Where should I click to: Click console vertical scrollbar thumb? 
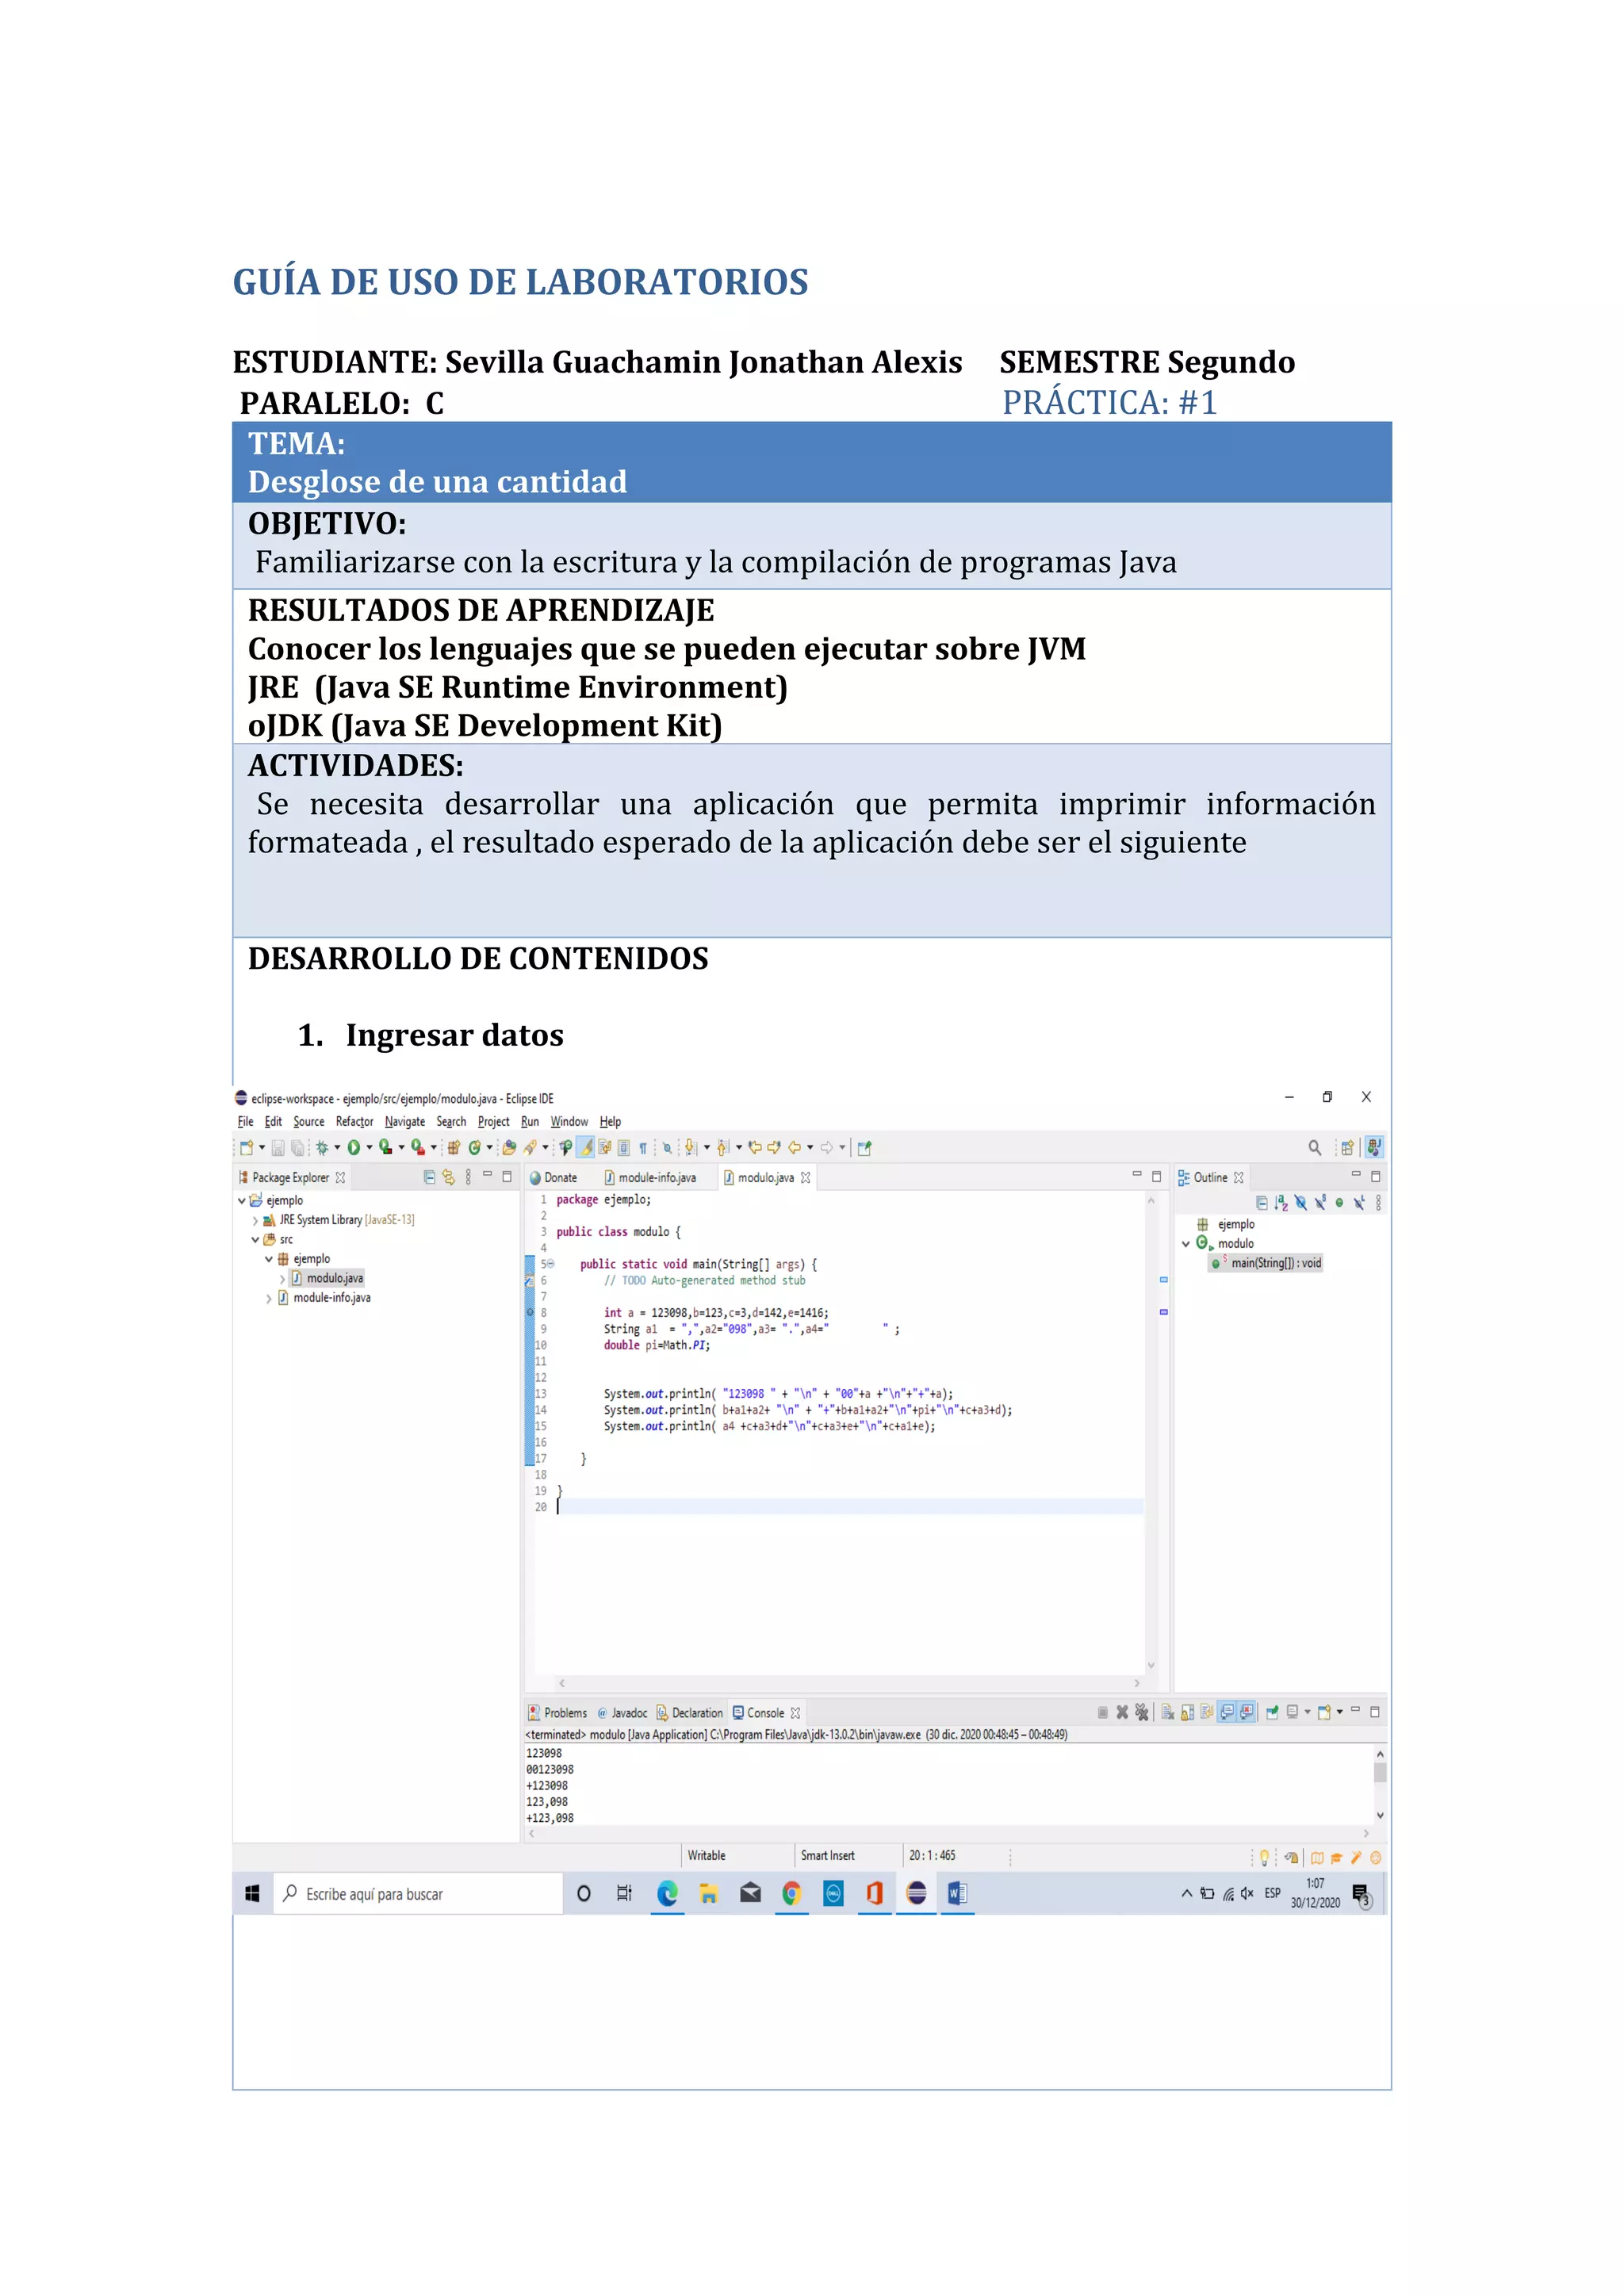pos(1380,1772)
